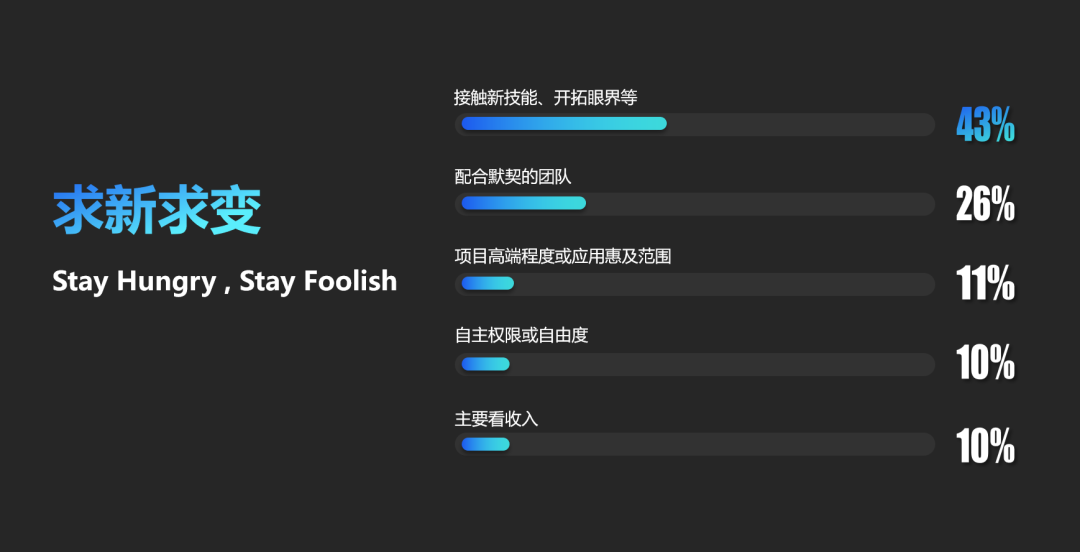Click the 10% next to 自主权限或自由度

pos(985,363)
